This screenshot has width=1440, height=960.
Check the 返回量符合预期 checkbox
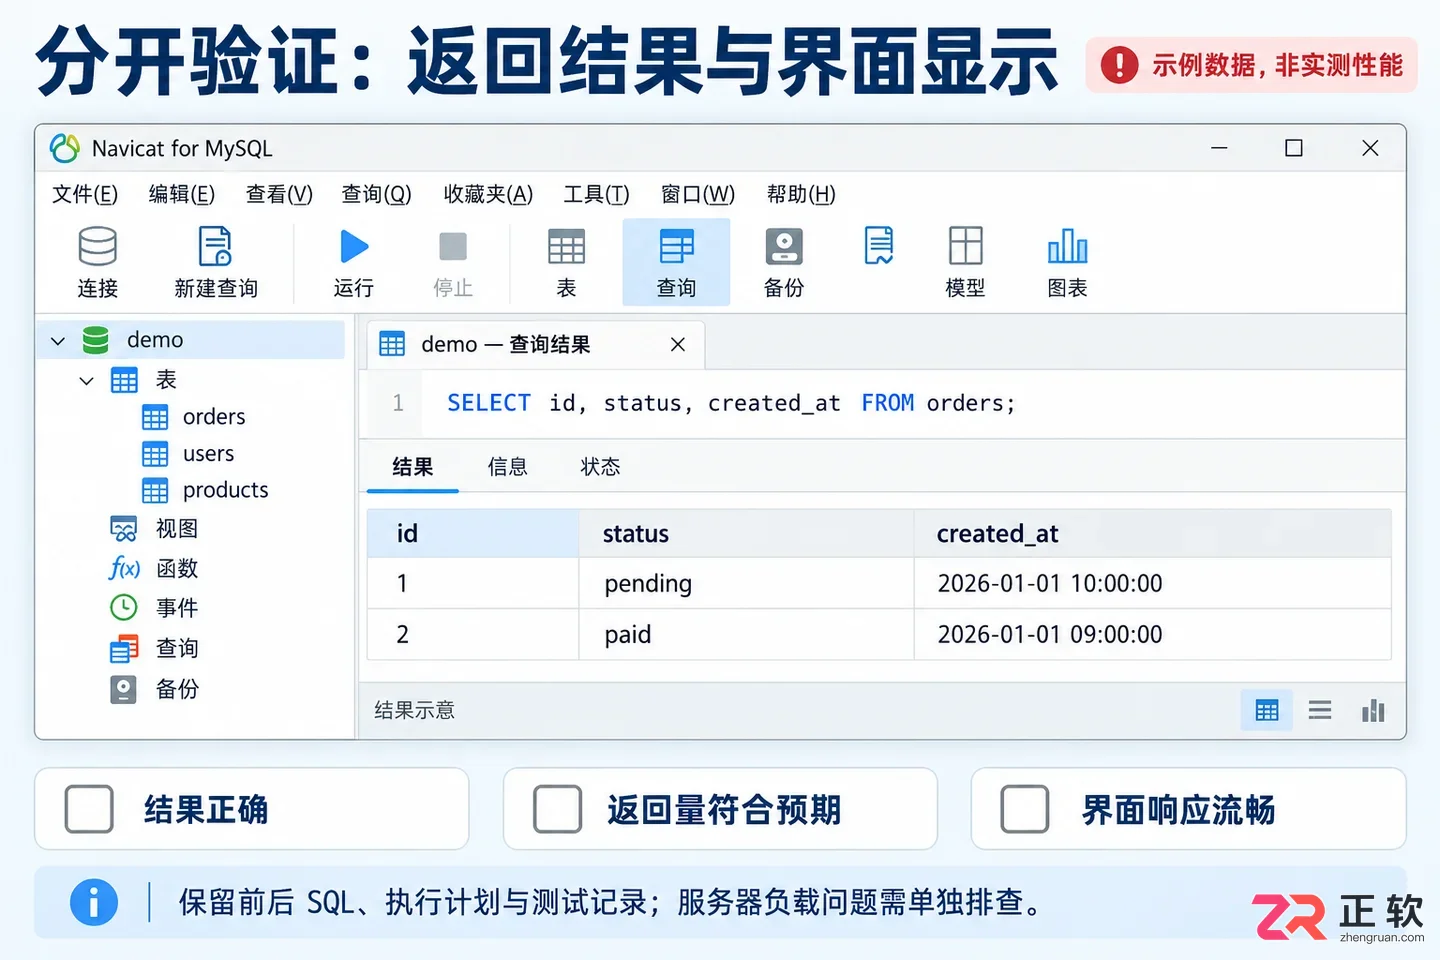[x=558, y=809]
